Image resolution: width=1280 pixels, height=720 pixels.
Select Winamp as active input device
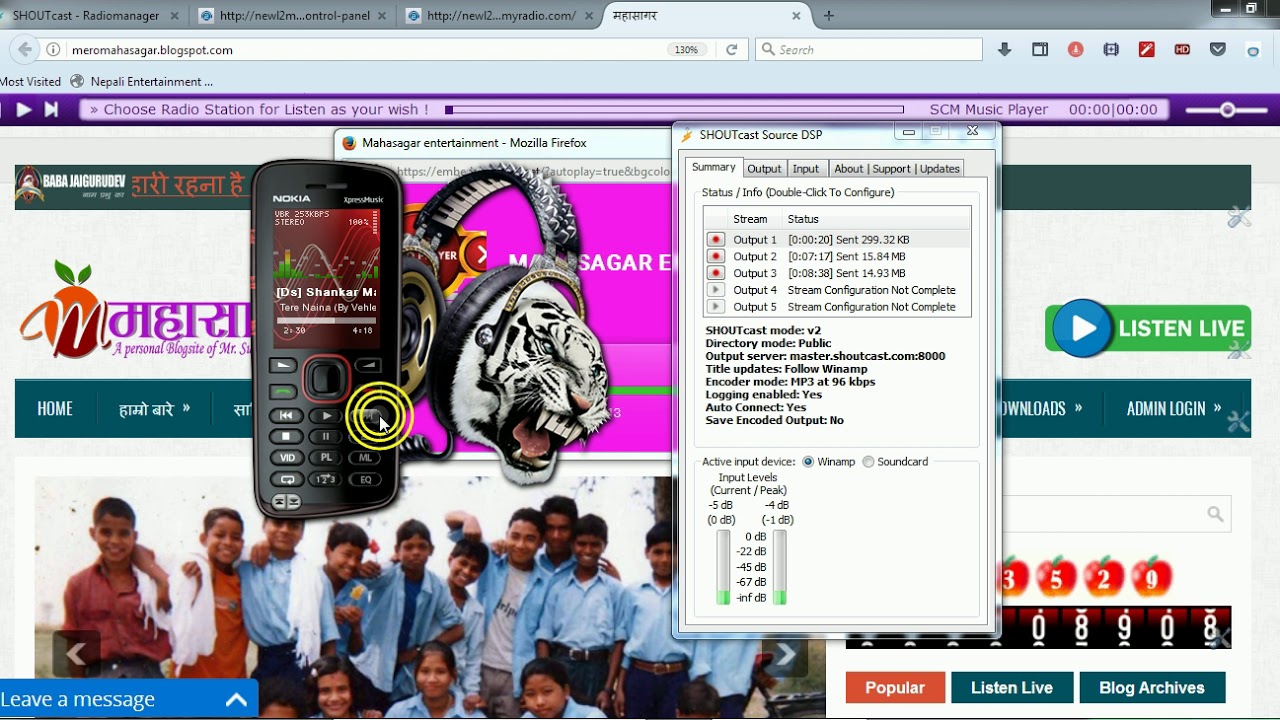pos(829,462)
